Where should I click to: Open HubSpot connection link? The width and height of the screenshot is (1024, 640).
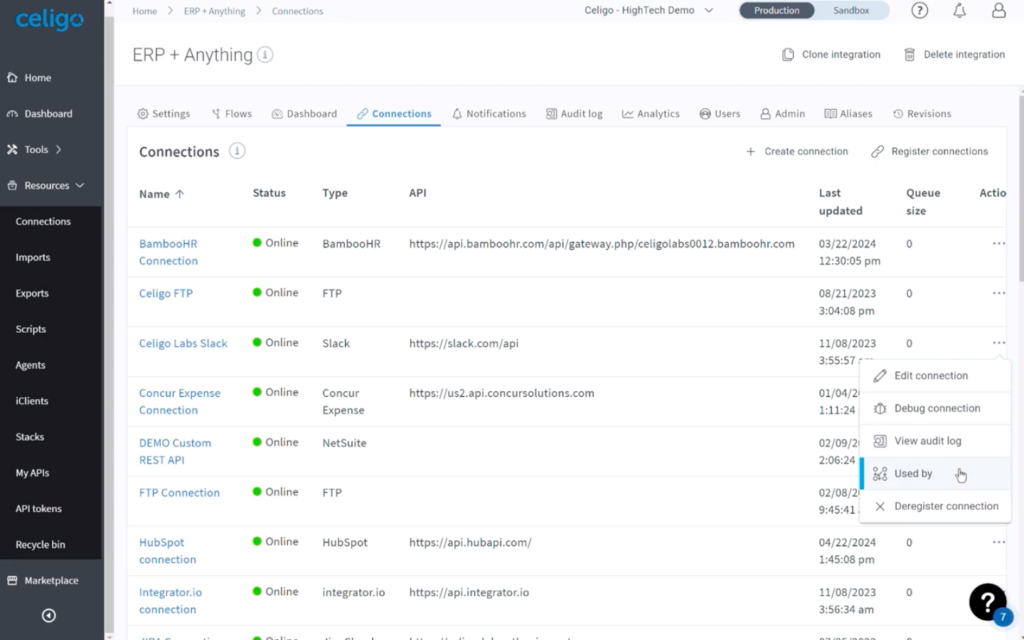(x=167, y=551)
